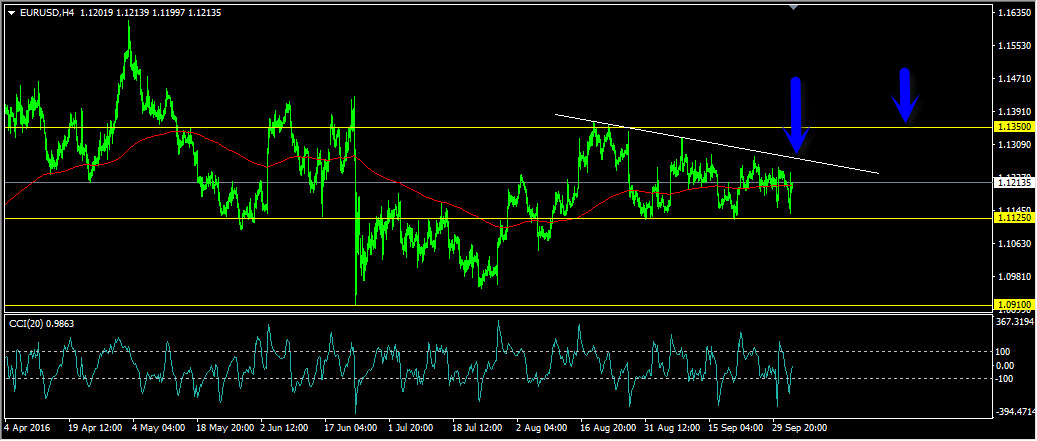Screen dimensions: 1037x441
Task: Click the 1.16350 price scale value
Action: tap(1015, 13)
